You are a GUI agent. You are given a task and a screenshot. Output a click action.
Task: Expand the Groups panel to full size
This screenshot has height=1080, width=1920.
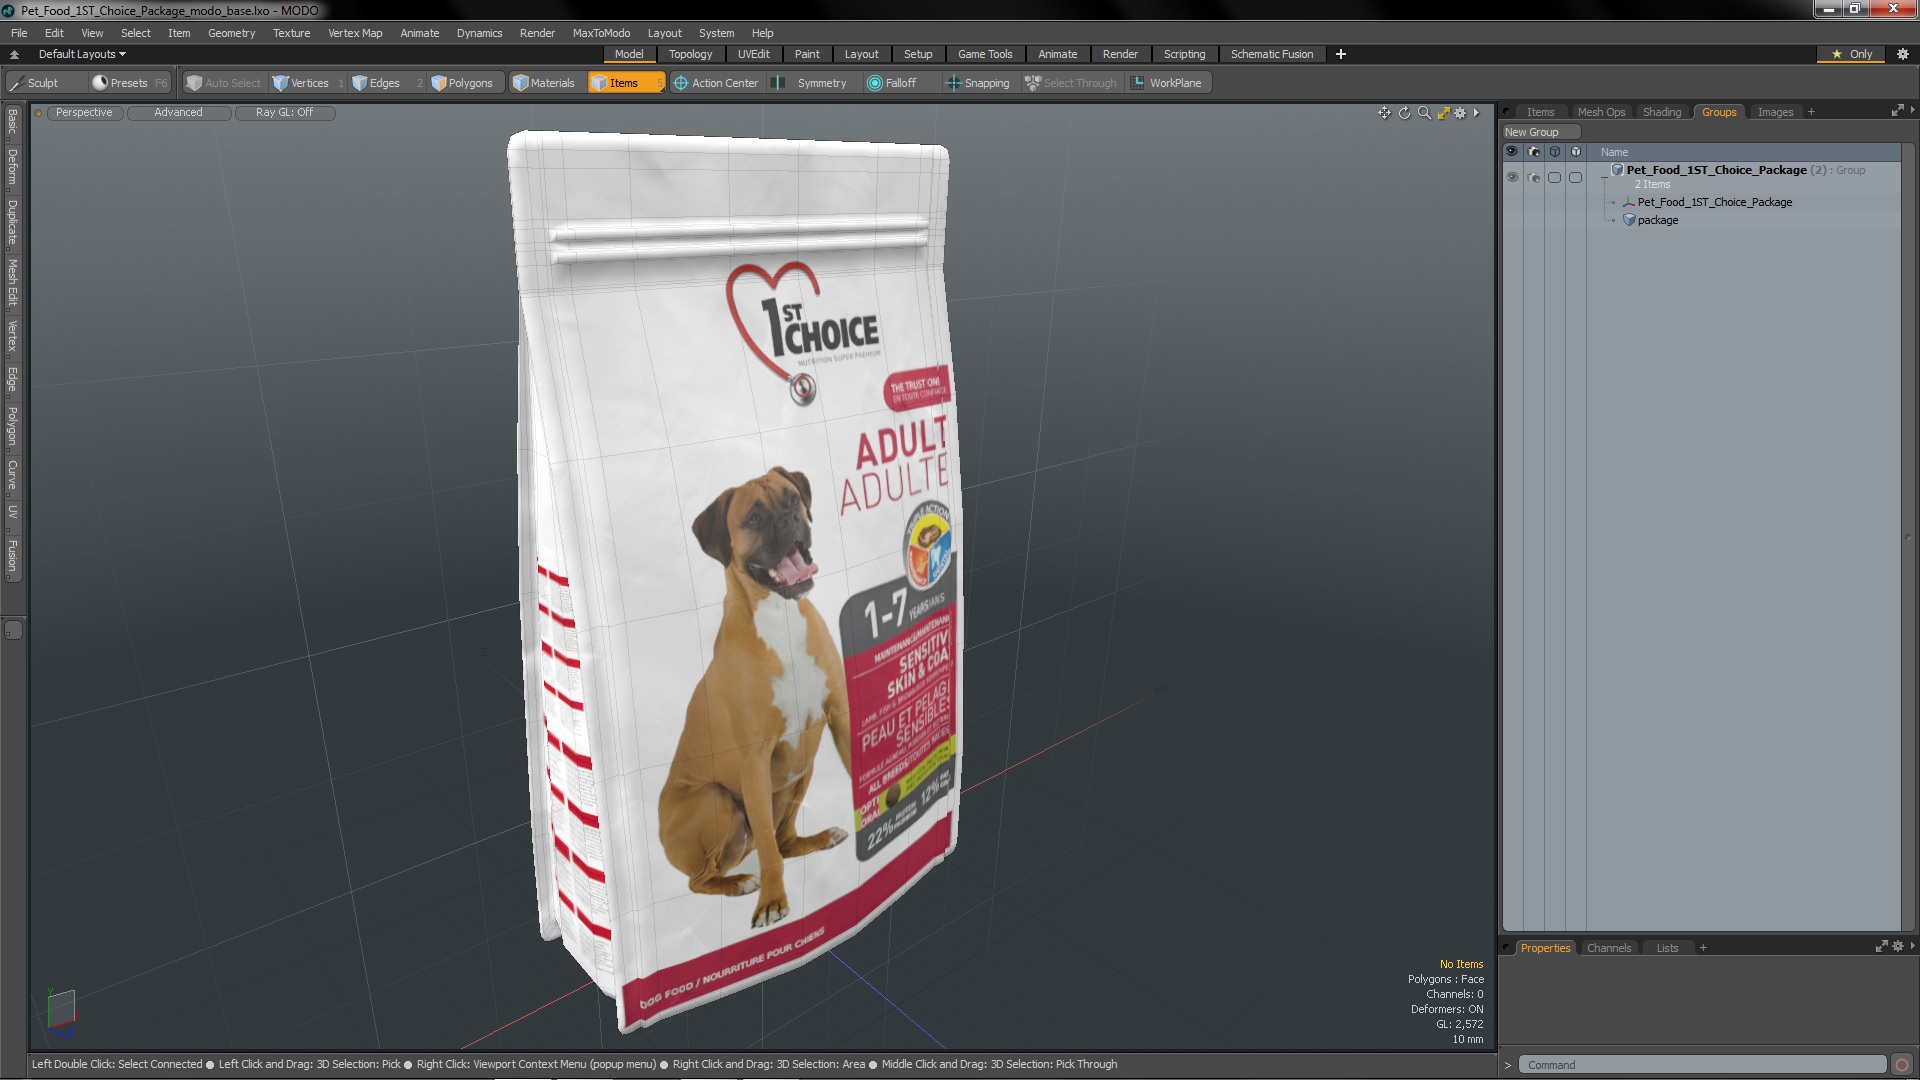click(1897, 111)
